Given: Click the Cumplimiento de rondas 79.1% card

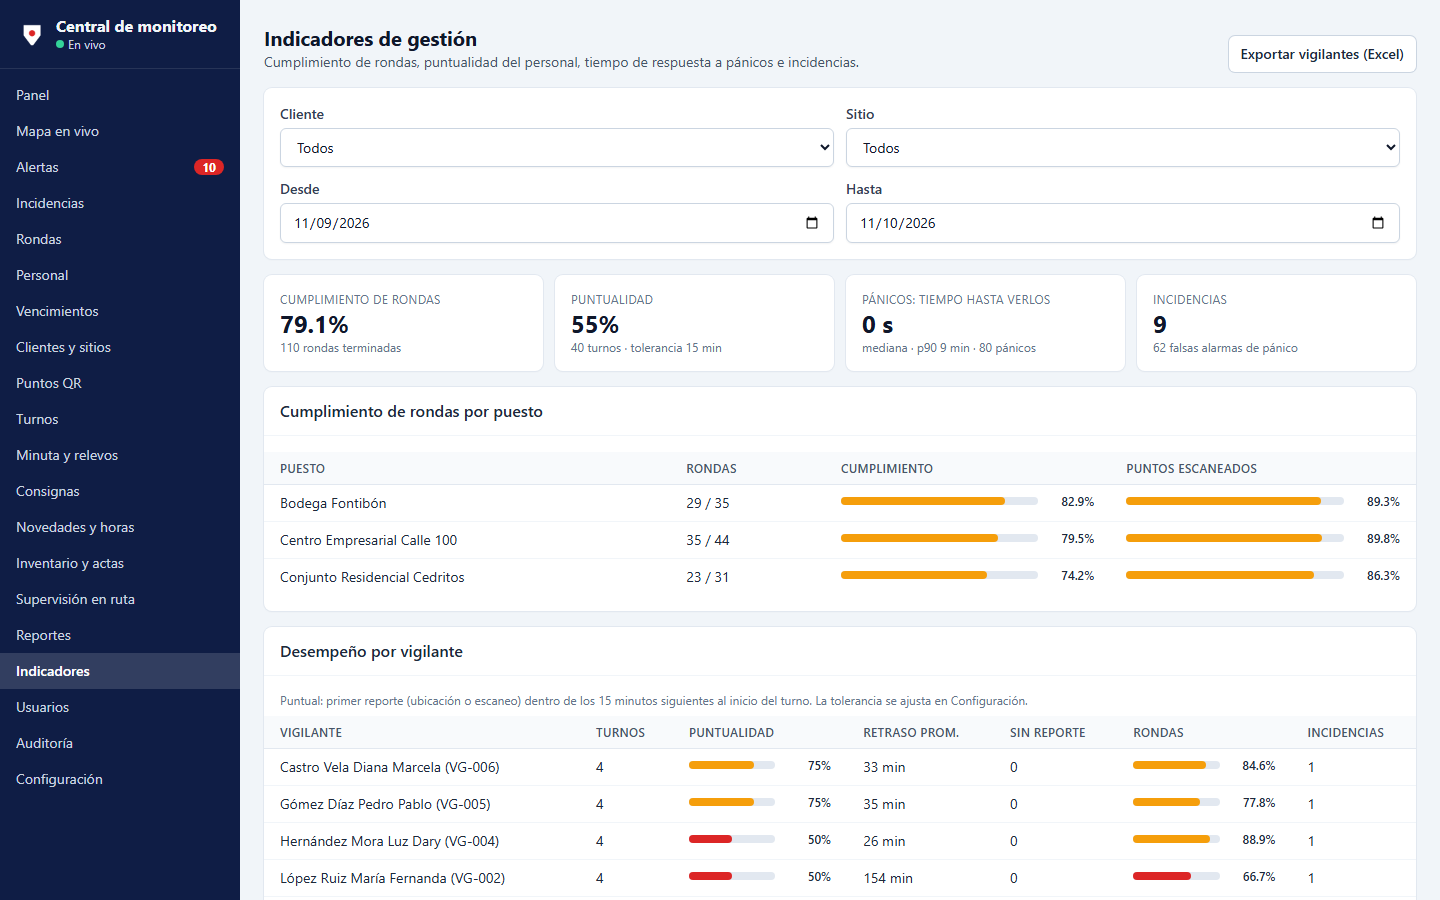Looking at the screenshot, I should pos(403,323).
